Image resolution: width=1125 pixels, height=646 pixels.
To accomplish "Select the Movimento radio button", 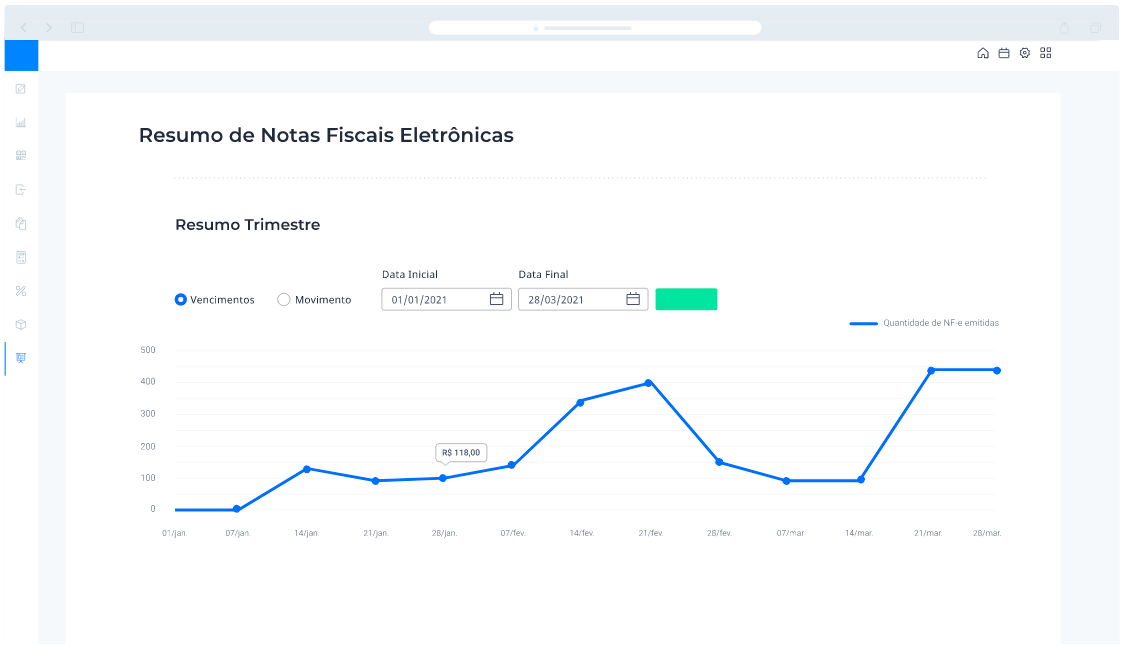I will [x=284, y=299].
